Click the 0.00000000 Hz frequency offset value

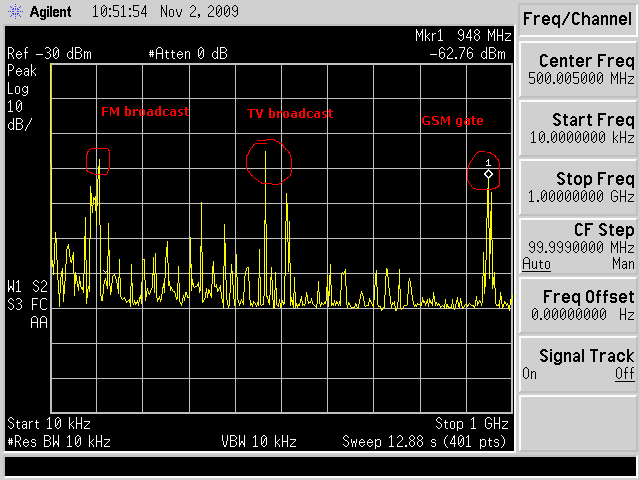click(583, 315)
